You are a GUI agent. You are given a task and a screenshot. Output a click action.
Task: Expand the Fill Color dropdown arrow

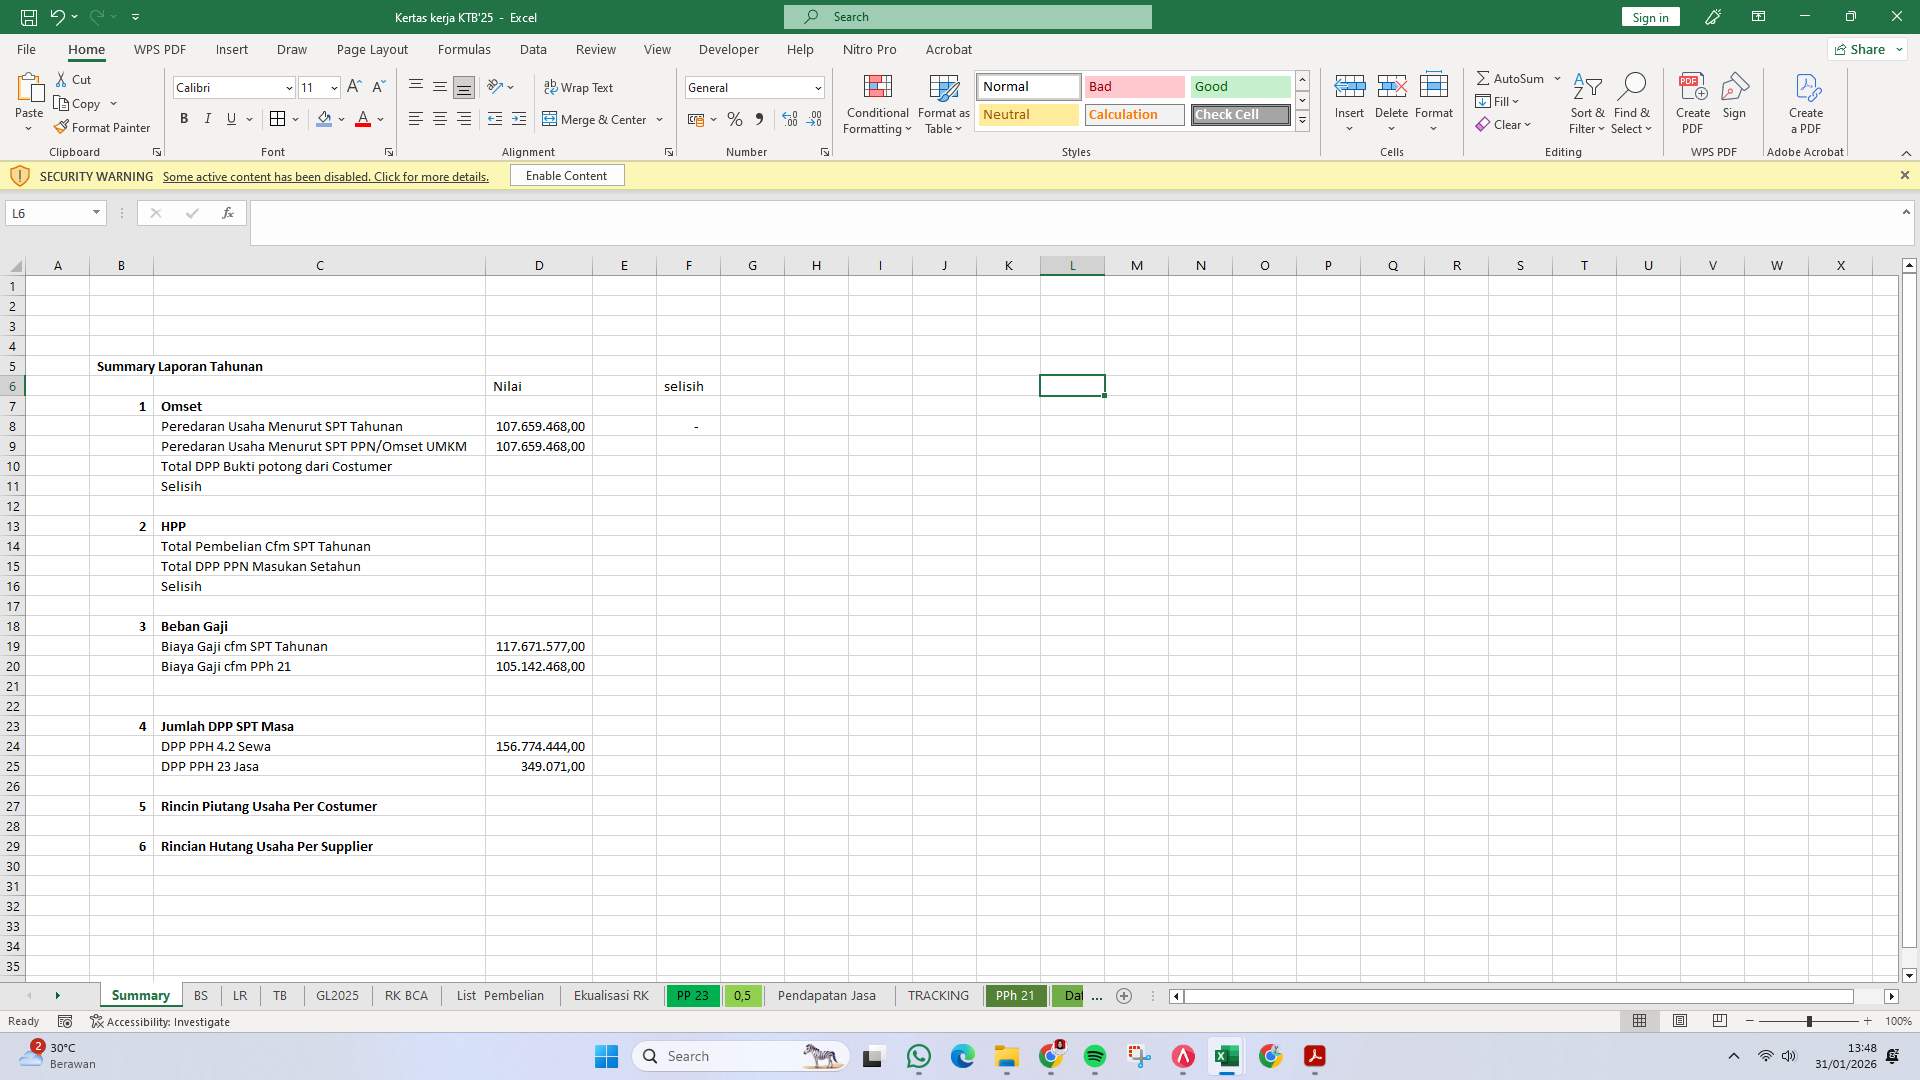341,119
